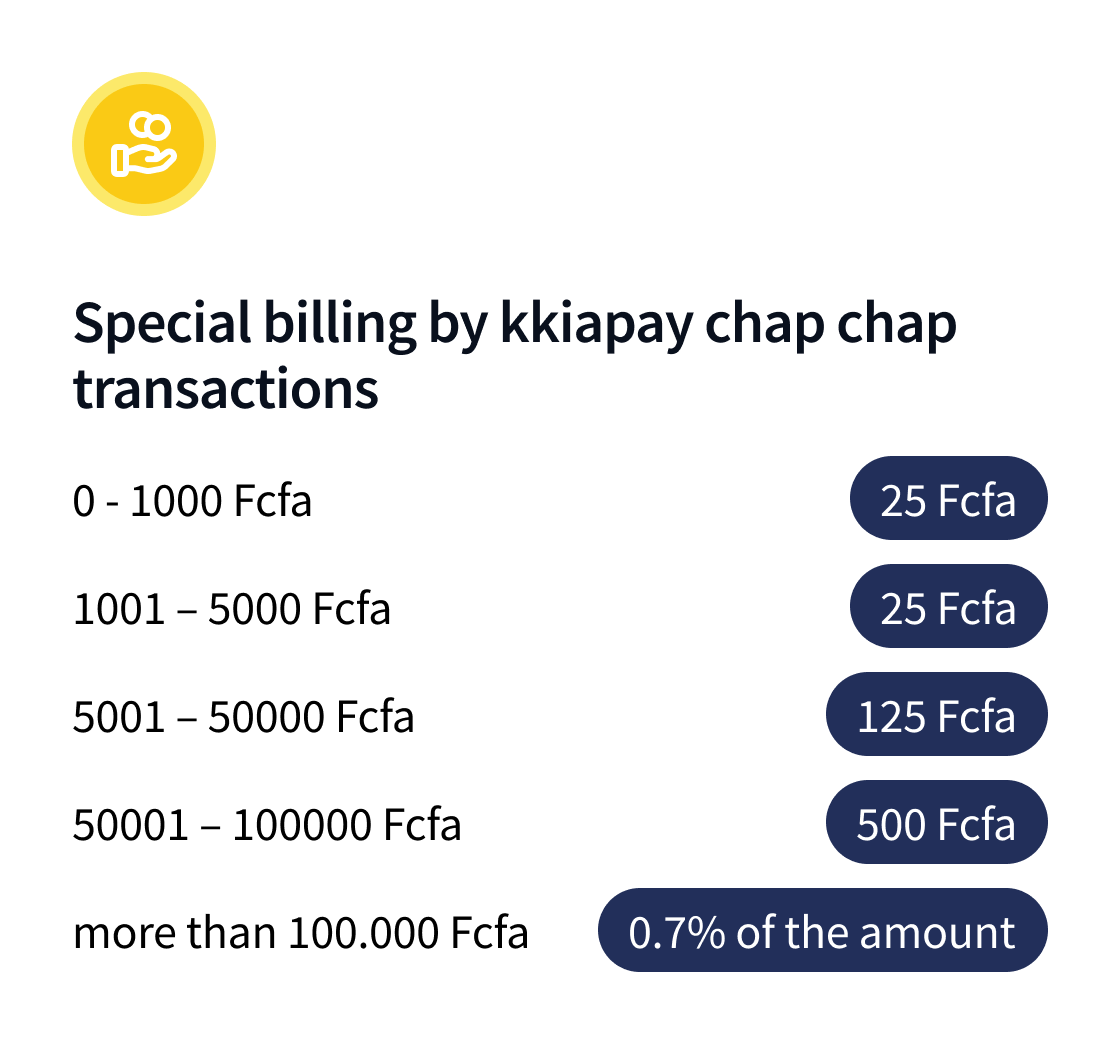The width and height of the screenshot is (1120, 1044).
Task: Click the 25 Fcfa badge for 0 - 1000 range
Action: pos(948,499)
